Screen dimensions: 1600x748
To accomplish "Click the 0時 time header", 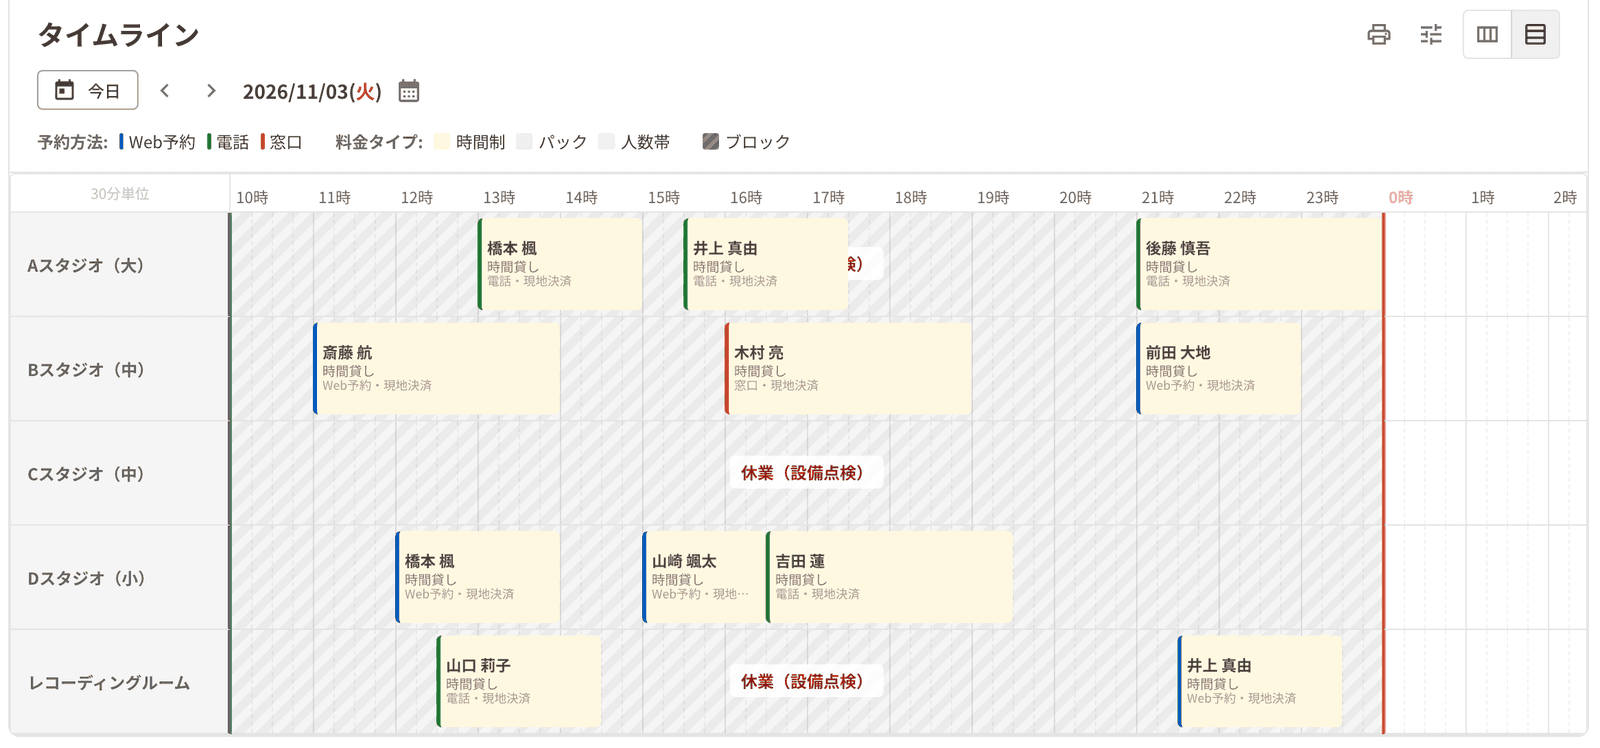I will [x=1400, y=197].
